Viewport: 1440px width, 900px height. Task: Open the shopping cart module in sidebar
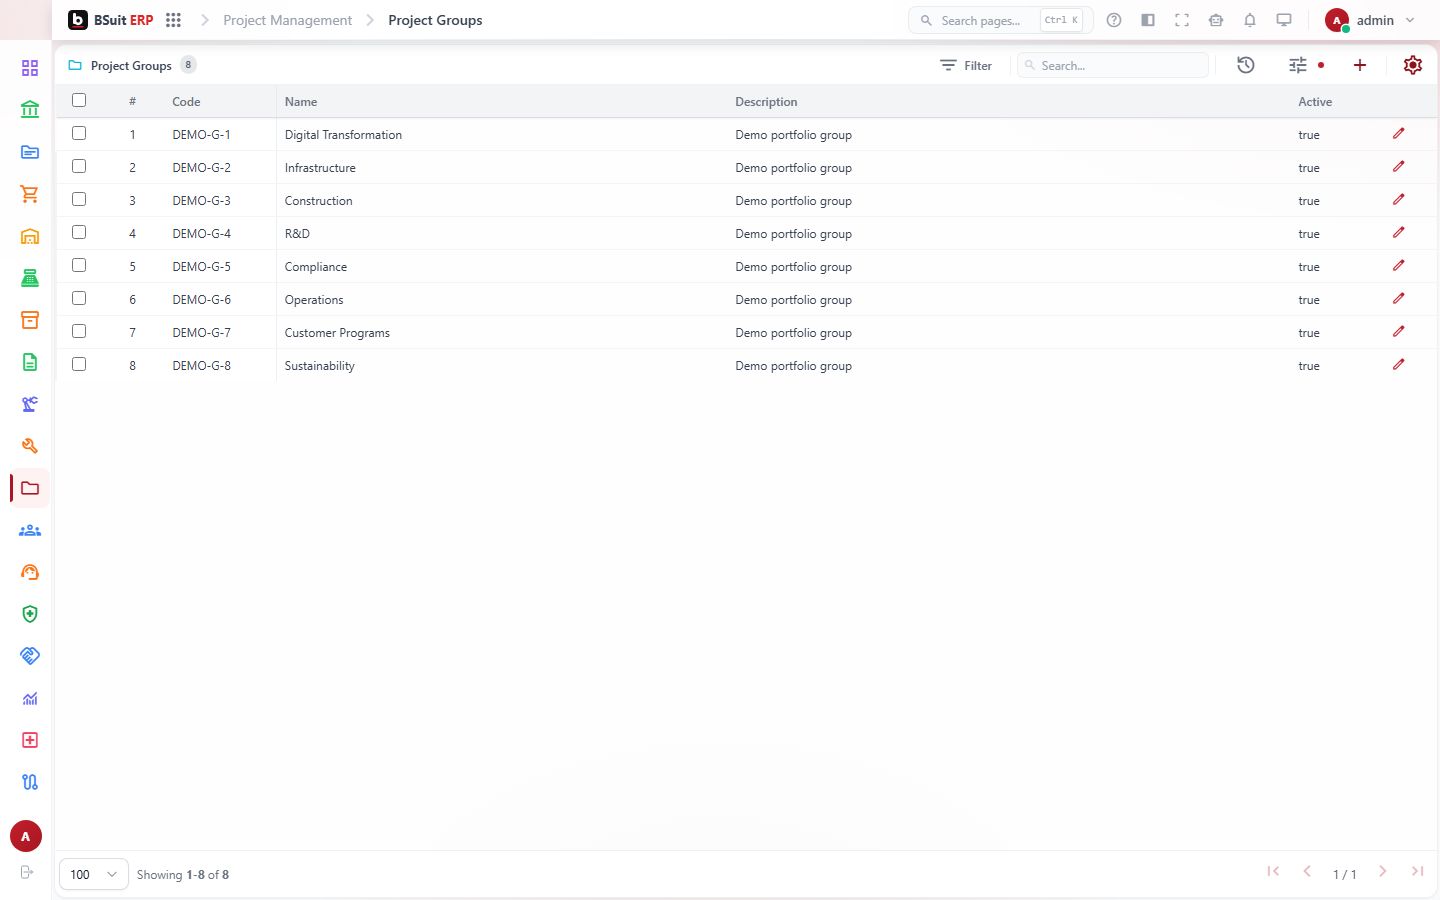click(x=30, y=194)
